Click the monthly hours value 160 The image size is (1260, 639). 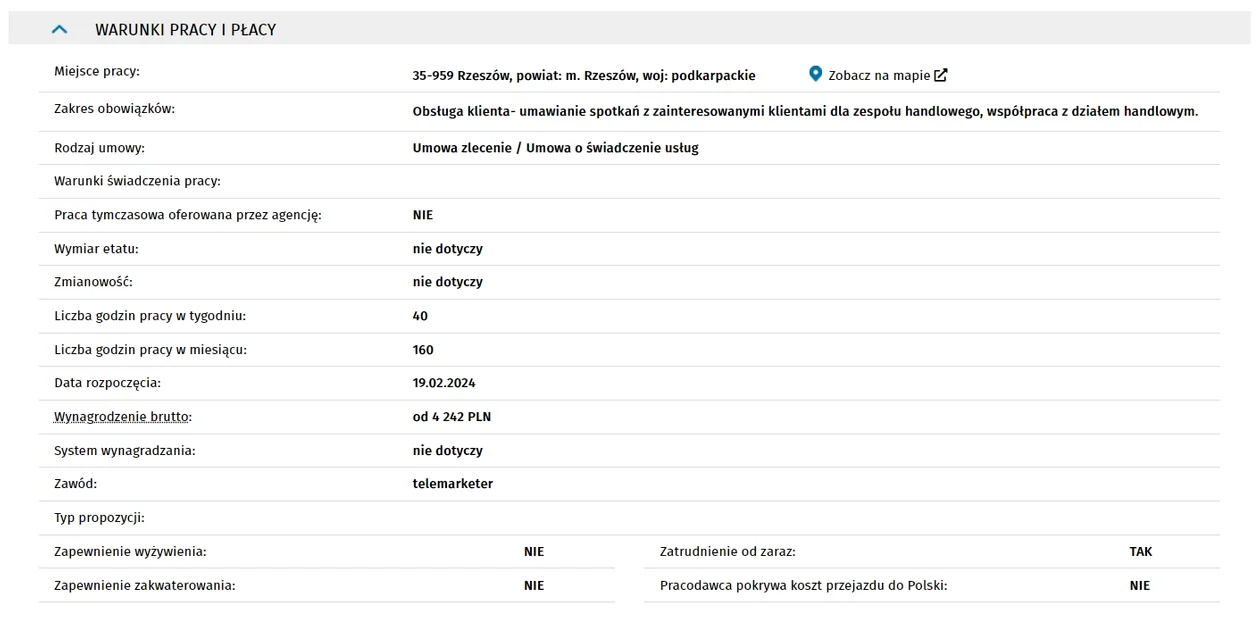(423, 350)
